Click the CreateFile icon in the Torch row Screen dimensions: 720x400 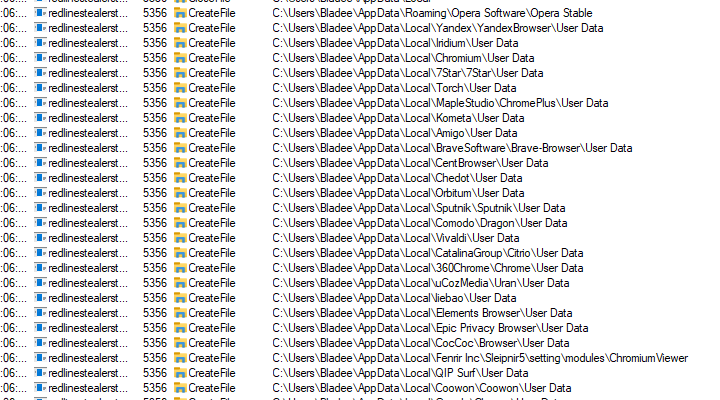coord(180,88)
